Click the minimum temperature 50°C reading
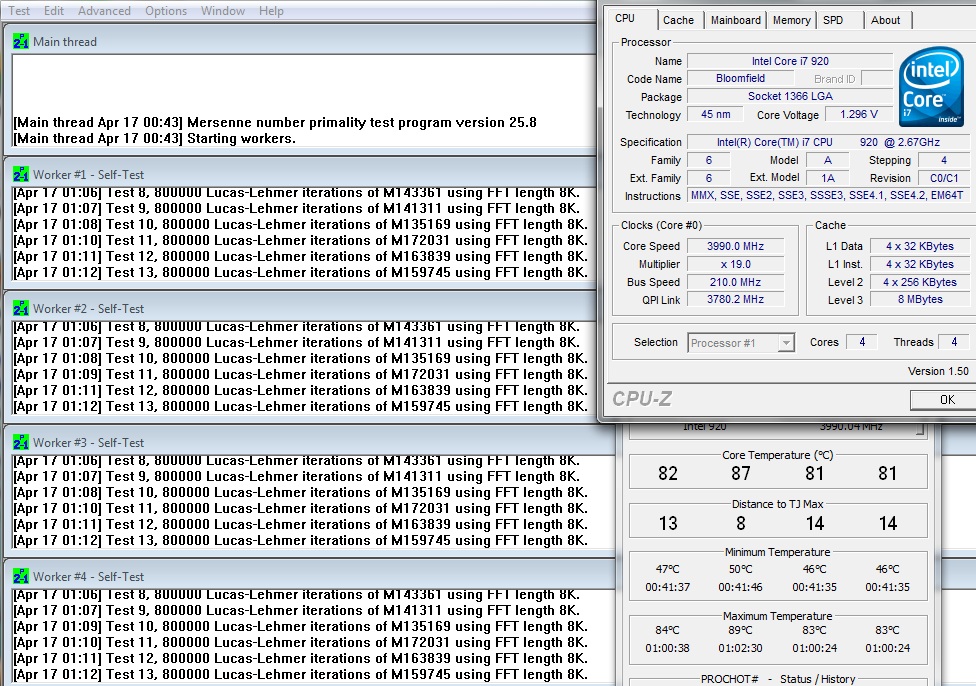 (x=741, y=569)
